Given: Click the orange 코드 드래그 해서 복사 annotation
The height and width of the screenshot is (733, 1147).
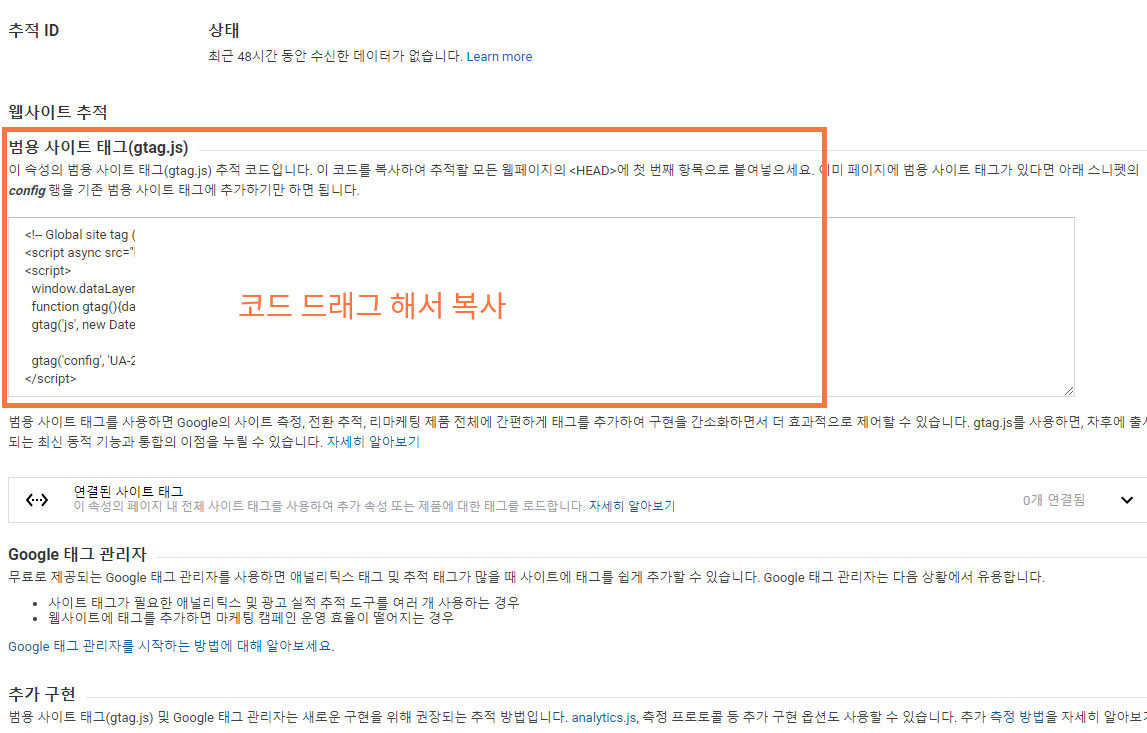Looking at the screenshot, I should click(372, 306).
